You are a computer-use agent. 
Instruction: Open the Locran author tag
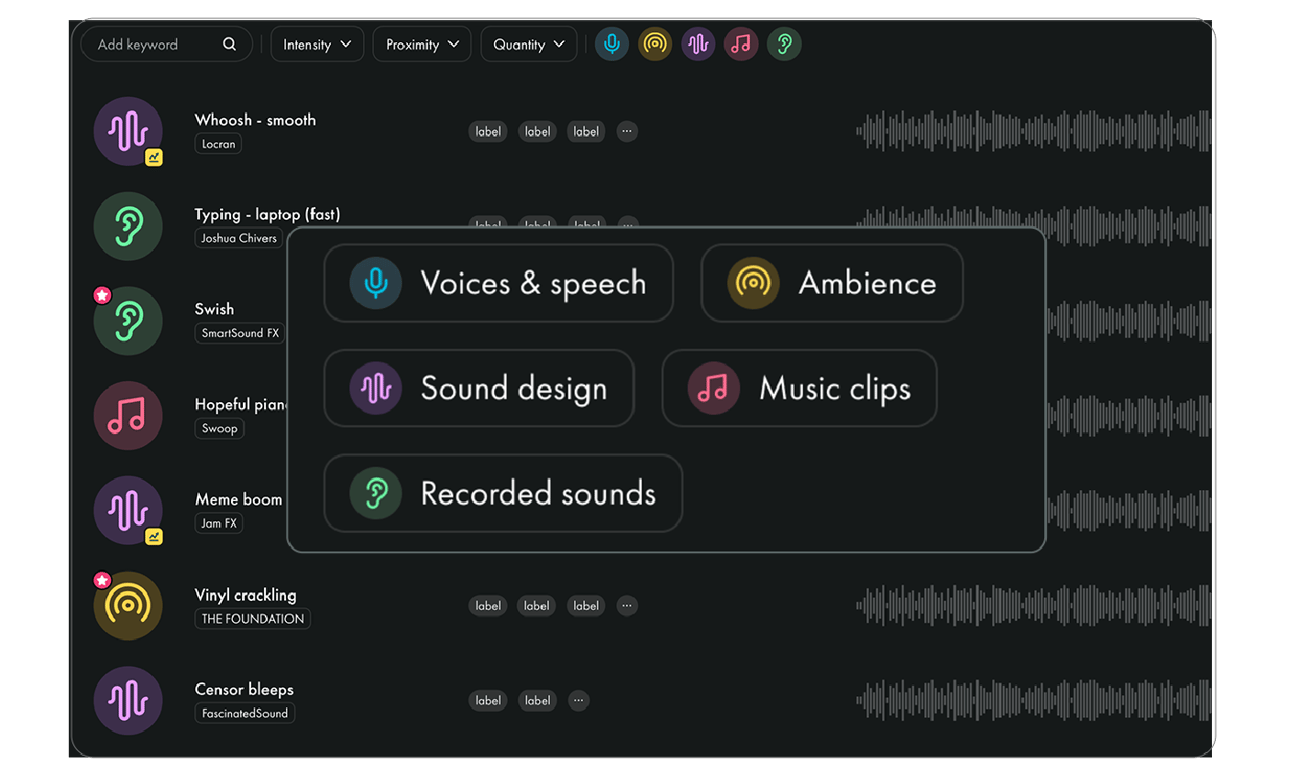[x=218, y=144]
